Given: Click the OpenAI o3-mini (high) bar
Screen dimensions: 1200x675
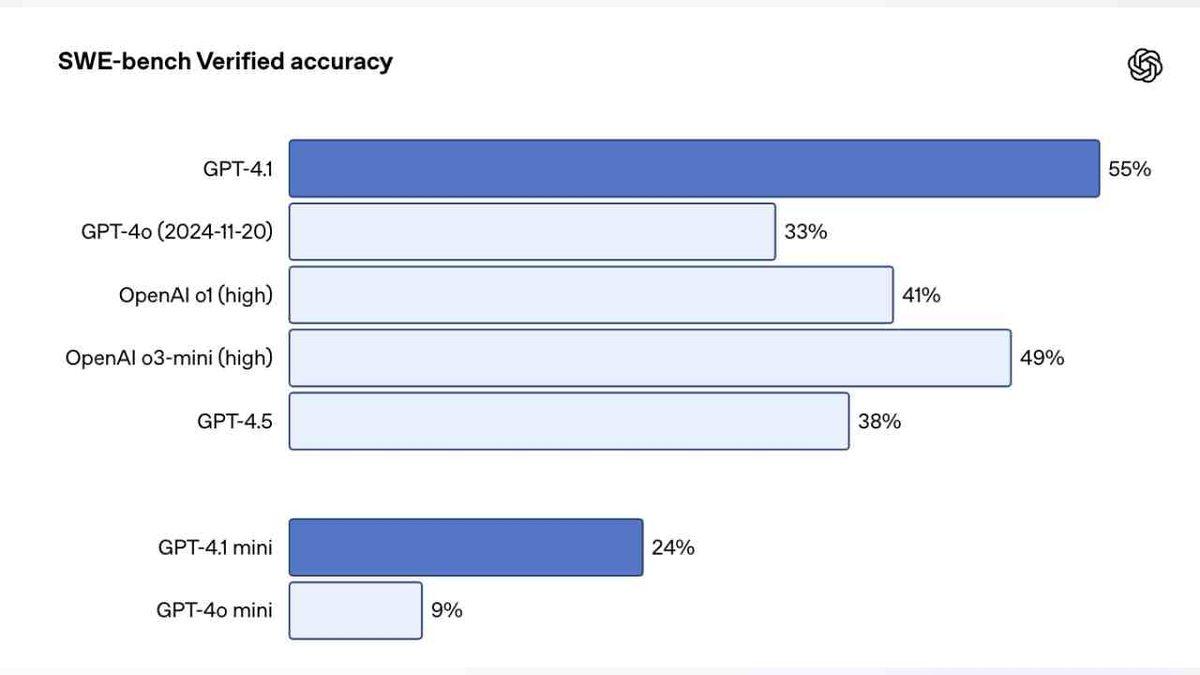Looking at the screenshot, I should pyautogui.click(x=650, y=358).
